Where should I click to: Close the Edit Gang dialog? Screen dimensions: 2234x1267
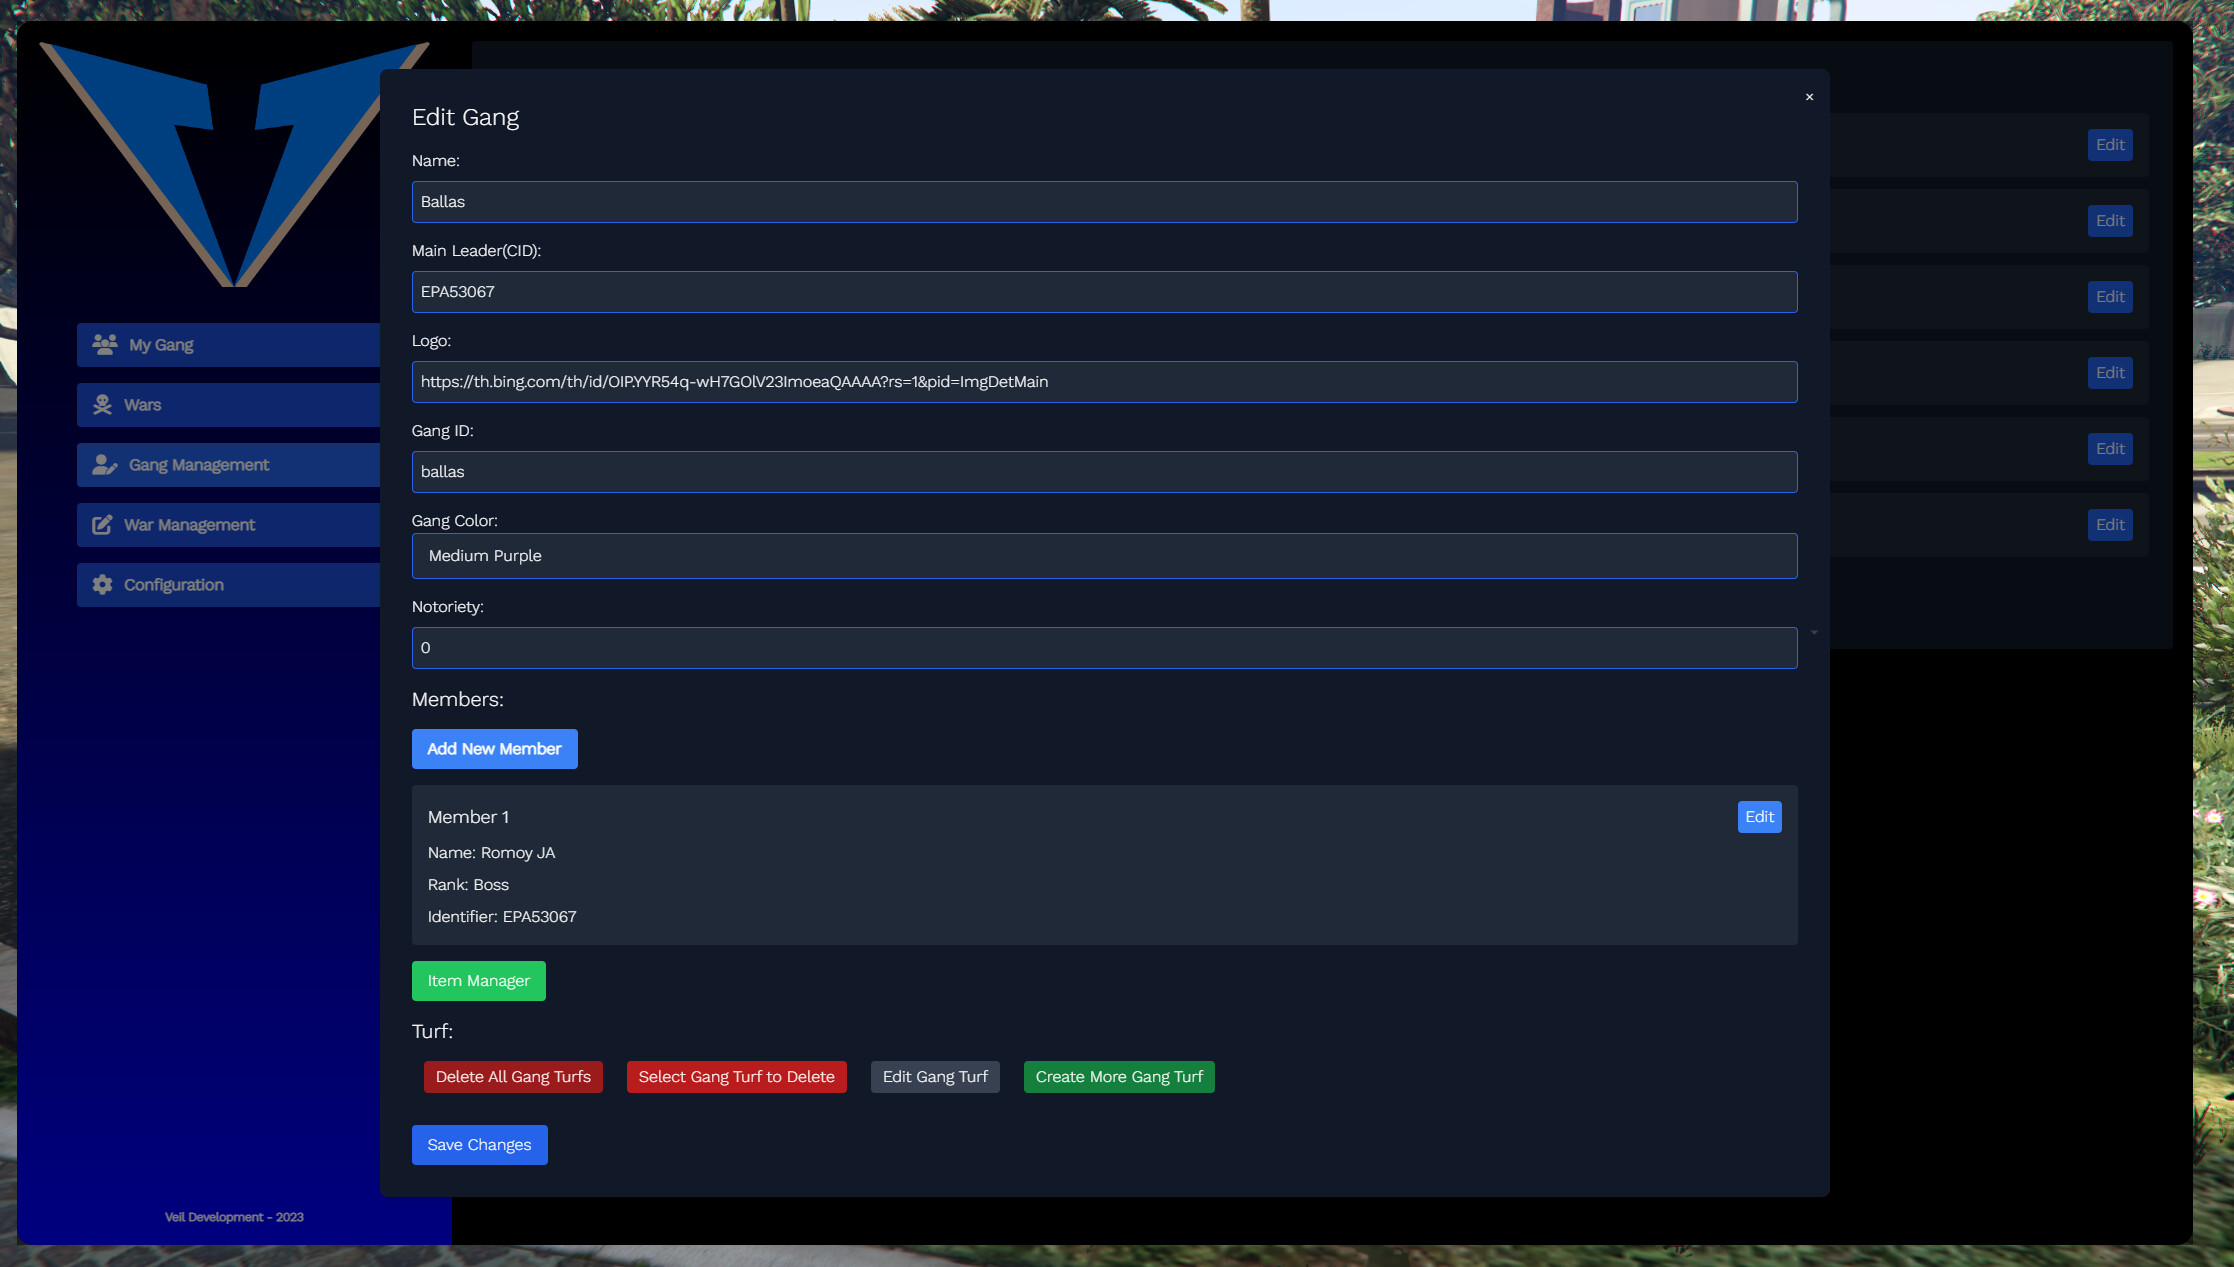click(x=1809, y=97)
